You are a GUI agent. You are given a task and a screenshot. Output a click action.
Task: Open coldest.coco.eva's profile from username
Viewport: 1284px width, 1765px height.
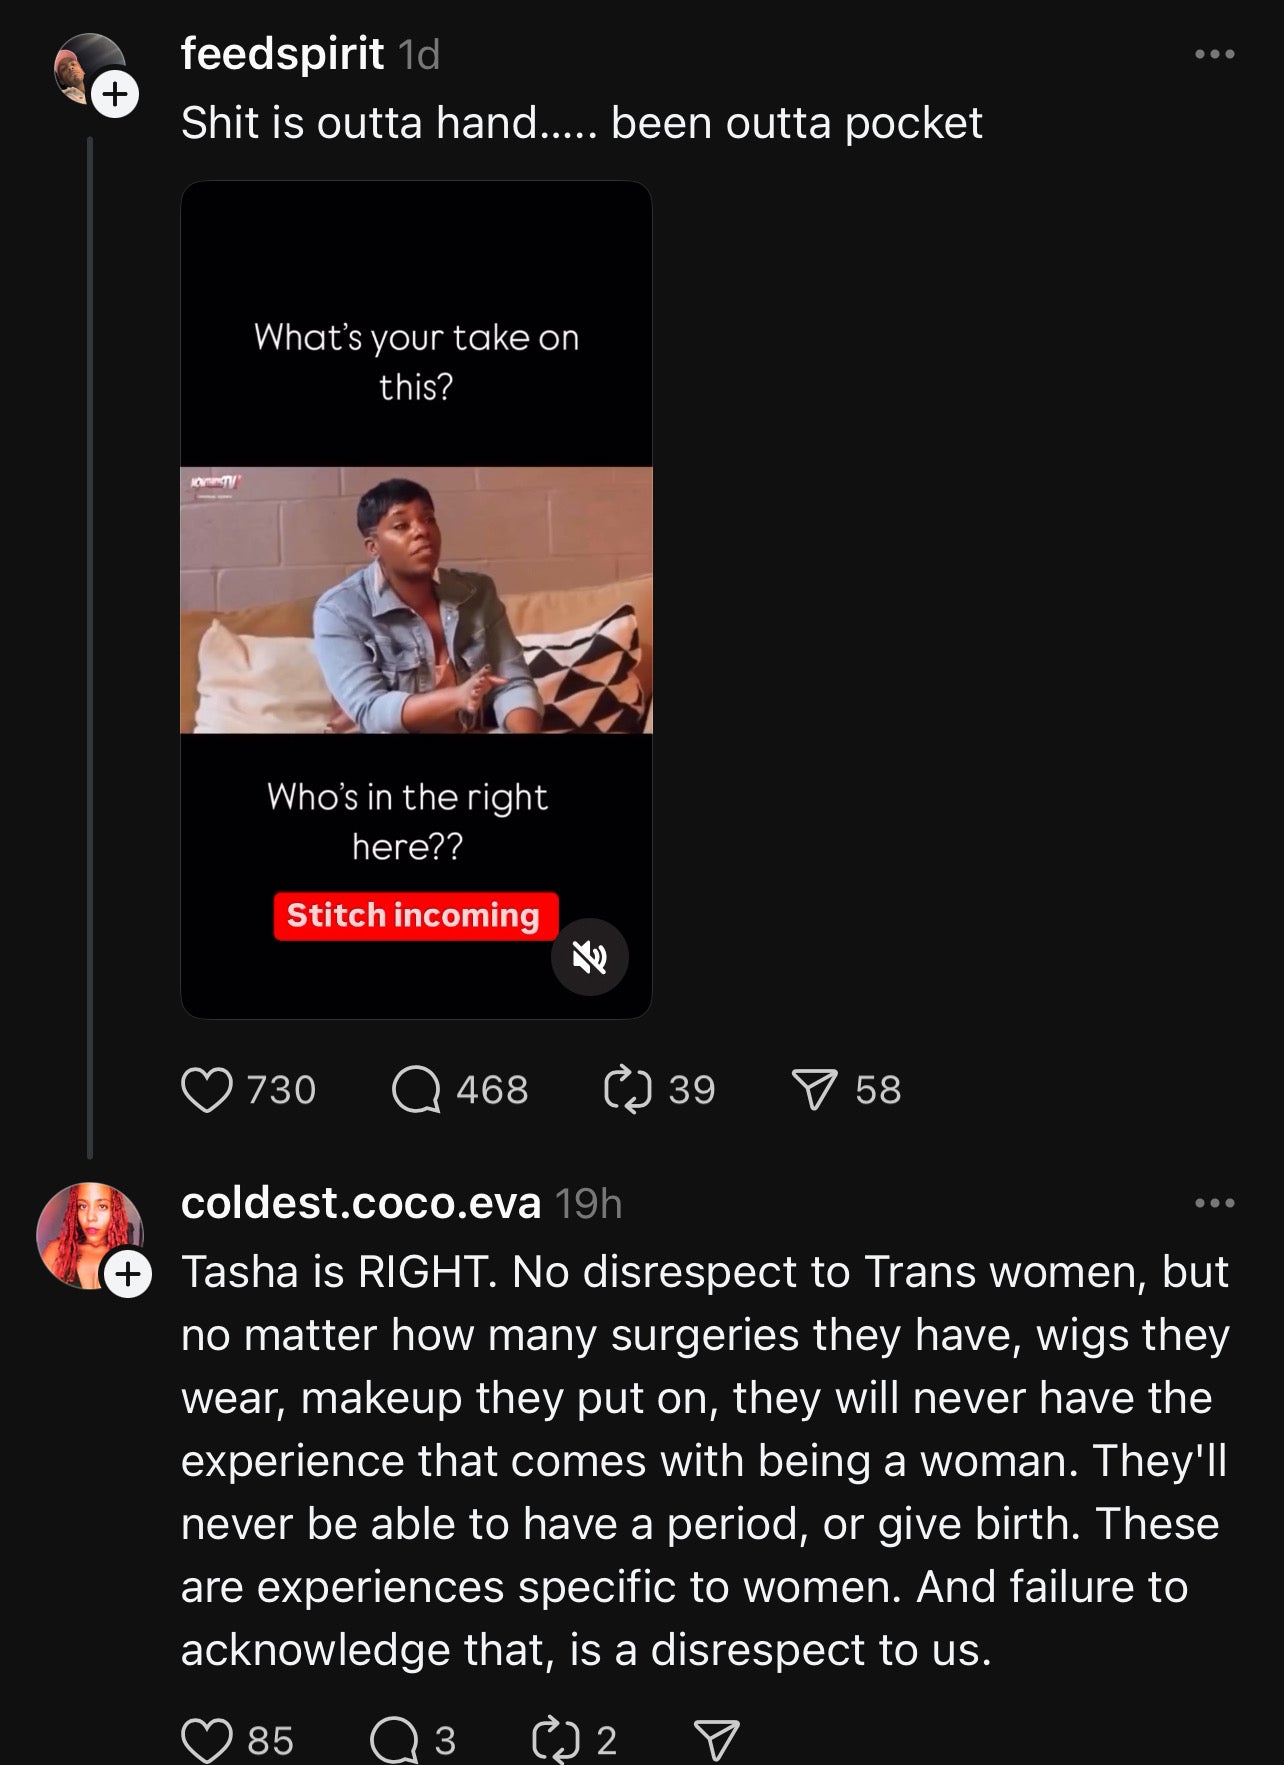[x=361, y=1203]
